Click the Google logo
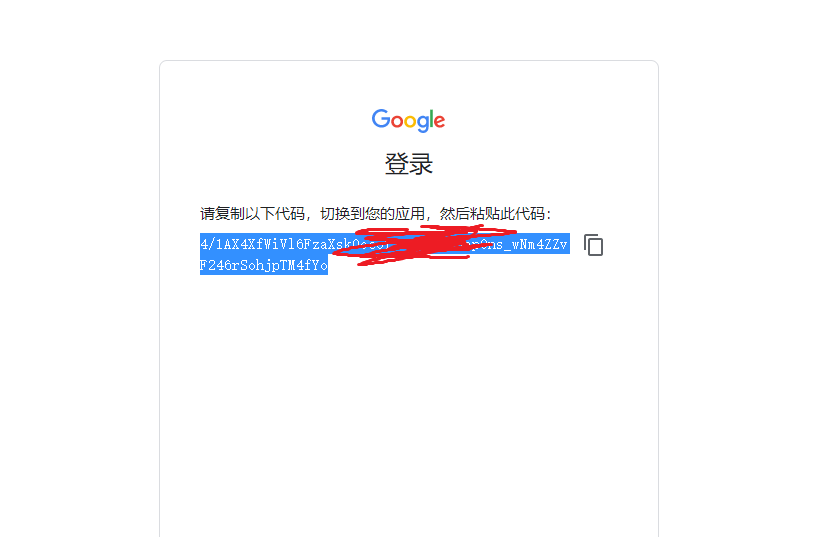817x537 pixels. (408, 121)
